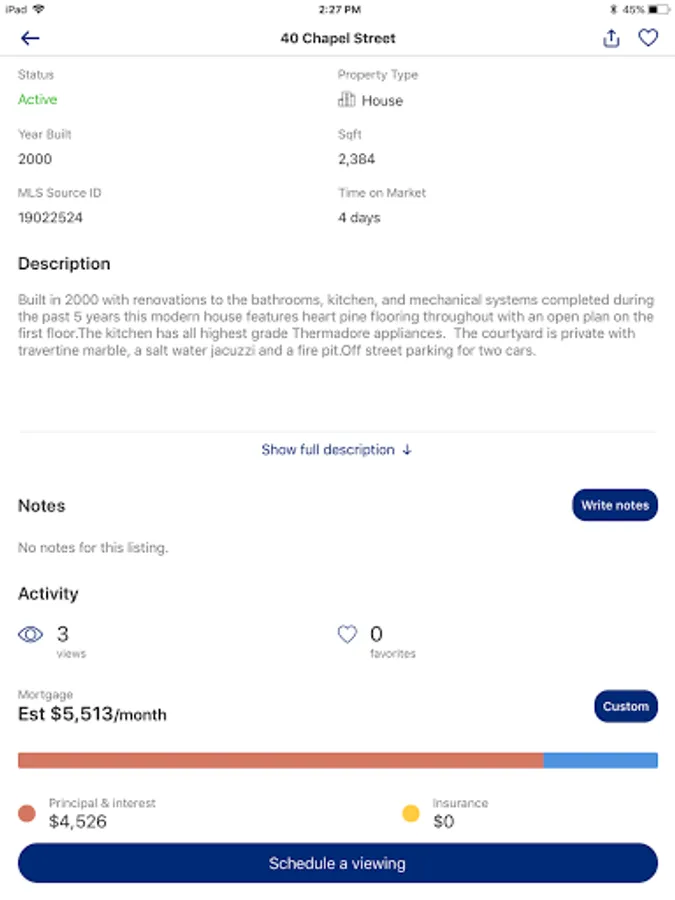Screen dimensions: 675x900
Task: Click the red segment of mortgage bar
Action: [x=281, y=761]
